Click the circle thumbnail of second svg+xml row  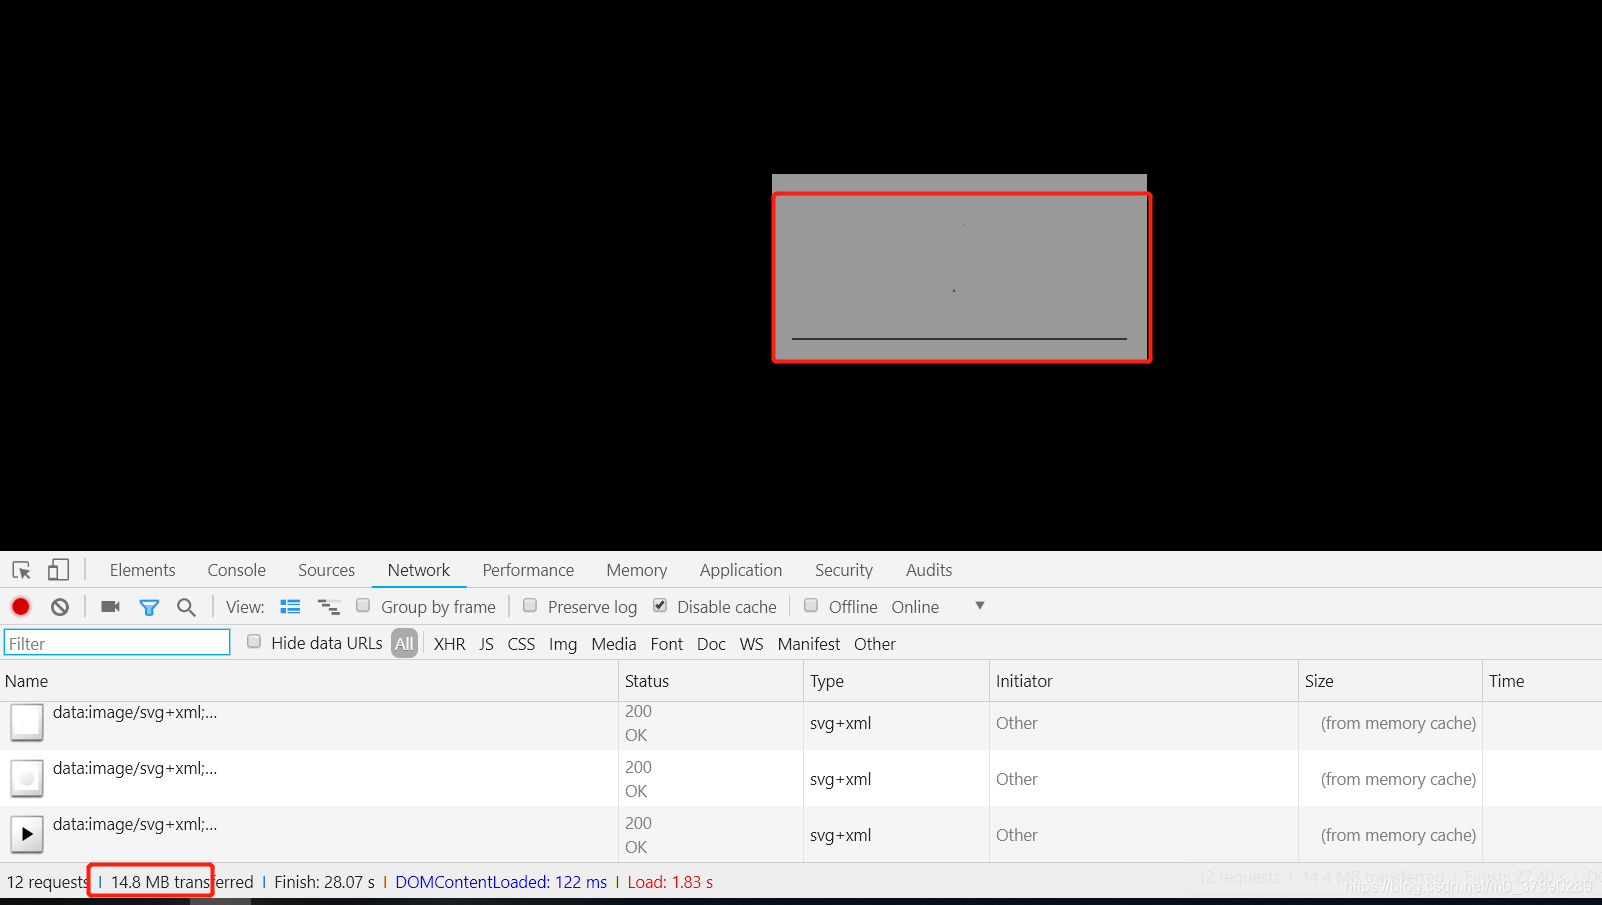[27, 778]
